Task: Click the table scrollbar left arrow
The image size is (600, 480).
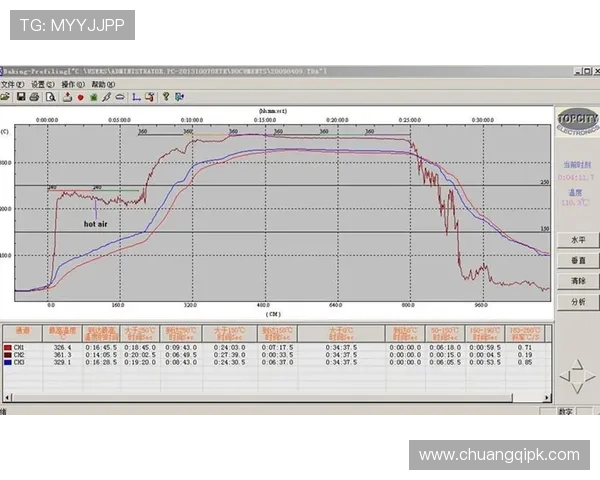Action: (7, 398)
